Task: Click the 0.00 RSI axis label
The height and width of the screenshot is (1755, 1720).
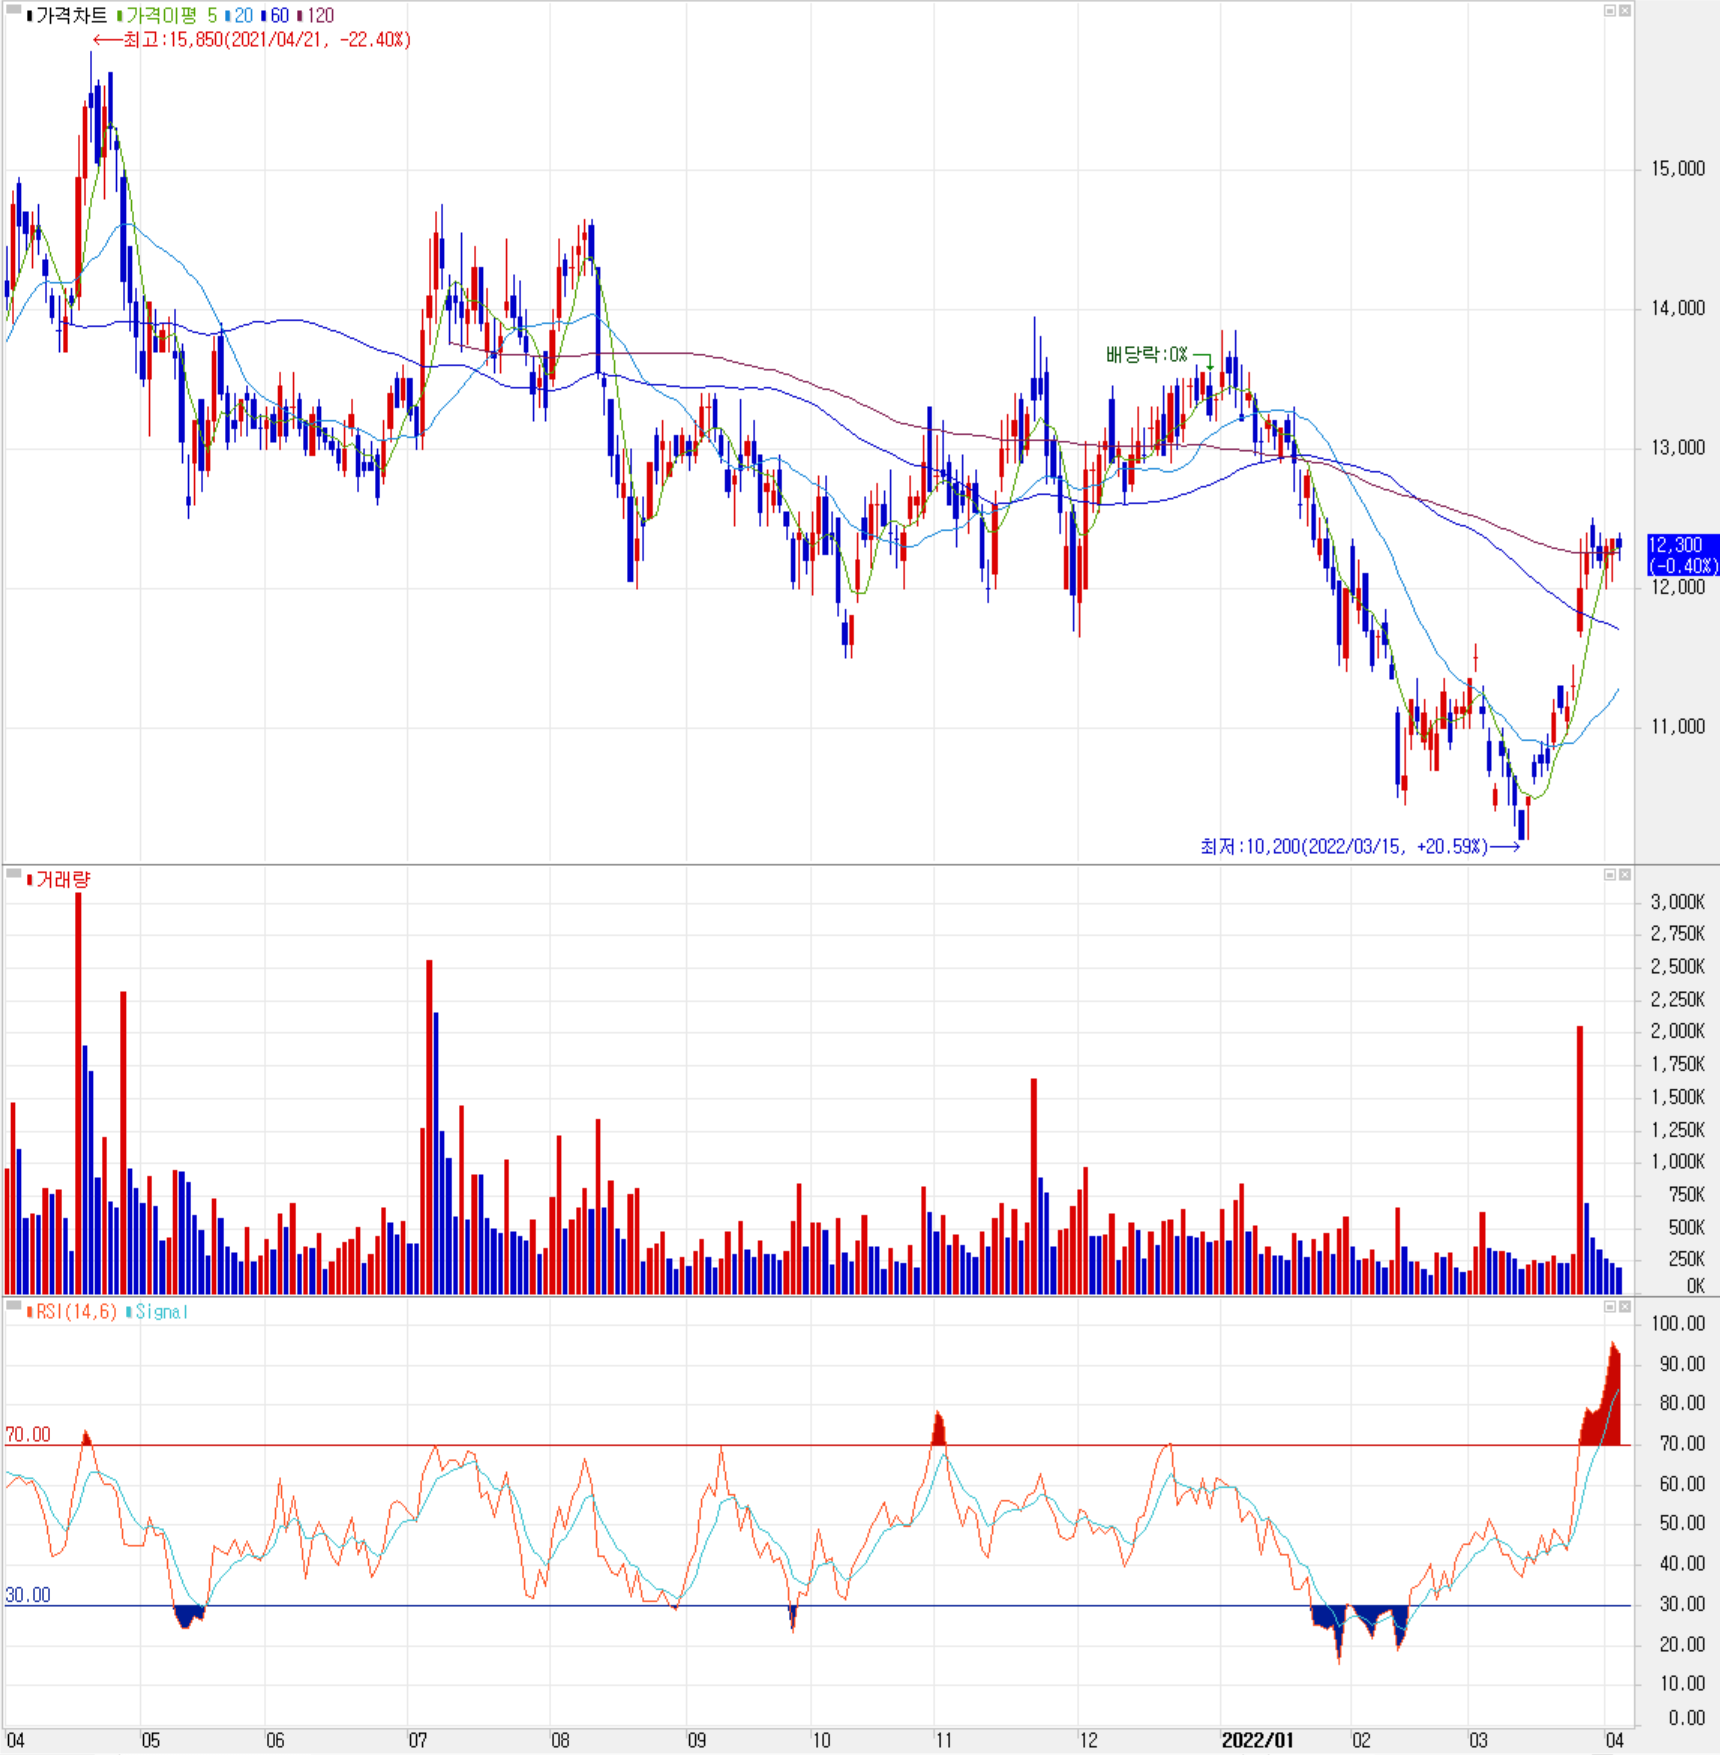Action: [x=1687, y=1718]
